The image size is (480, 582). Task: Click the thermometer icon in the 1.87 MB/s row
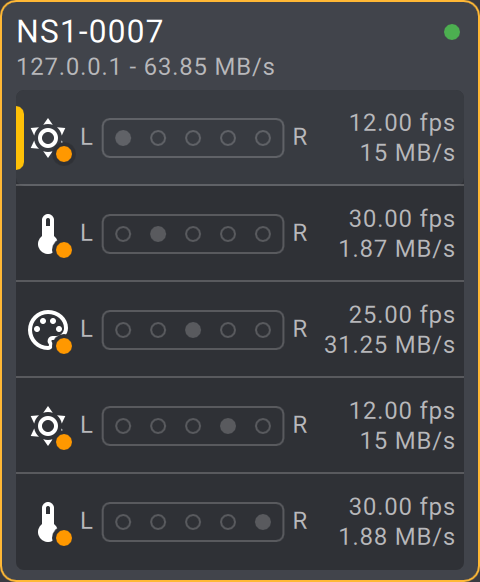click(48, 234)
